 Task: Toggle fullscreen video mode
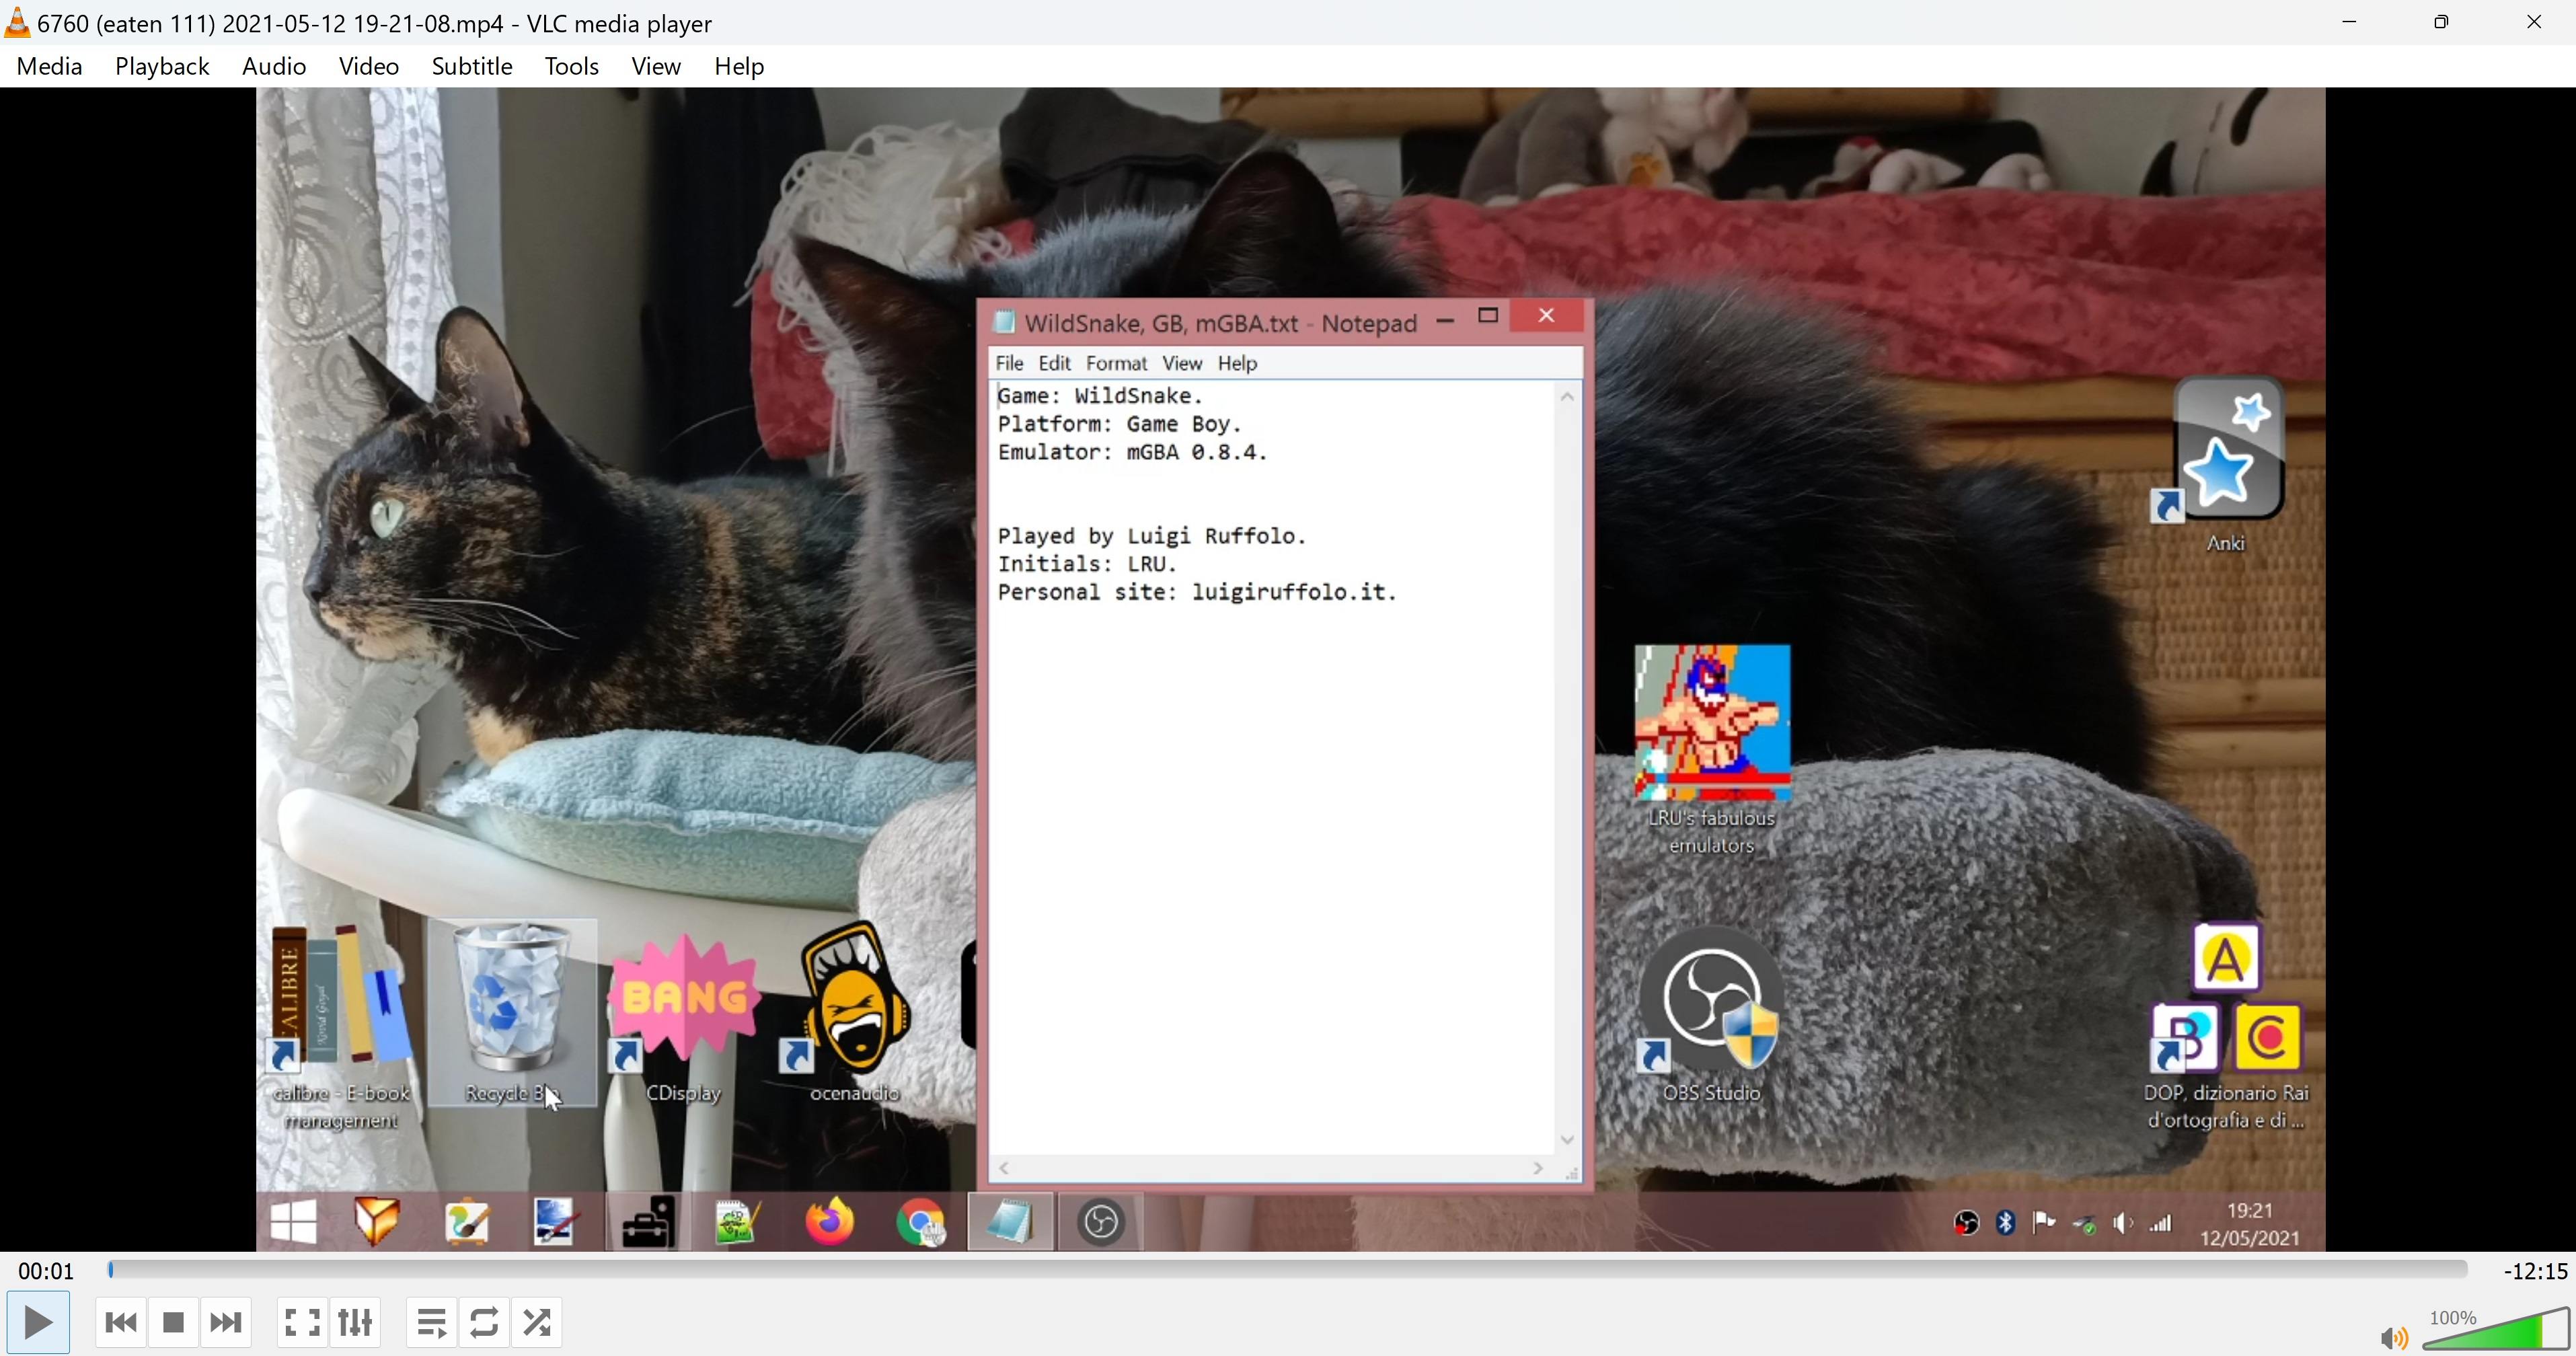[x=302, y=1323]
